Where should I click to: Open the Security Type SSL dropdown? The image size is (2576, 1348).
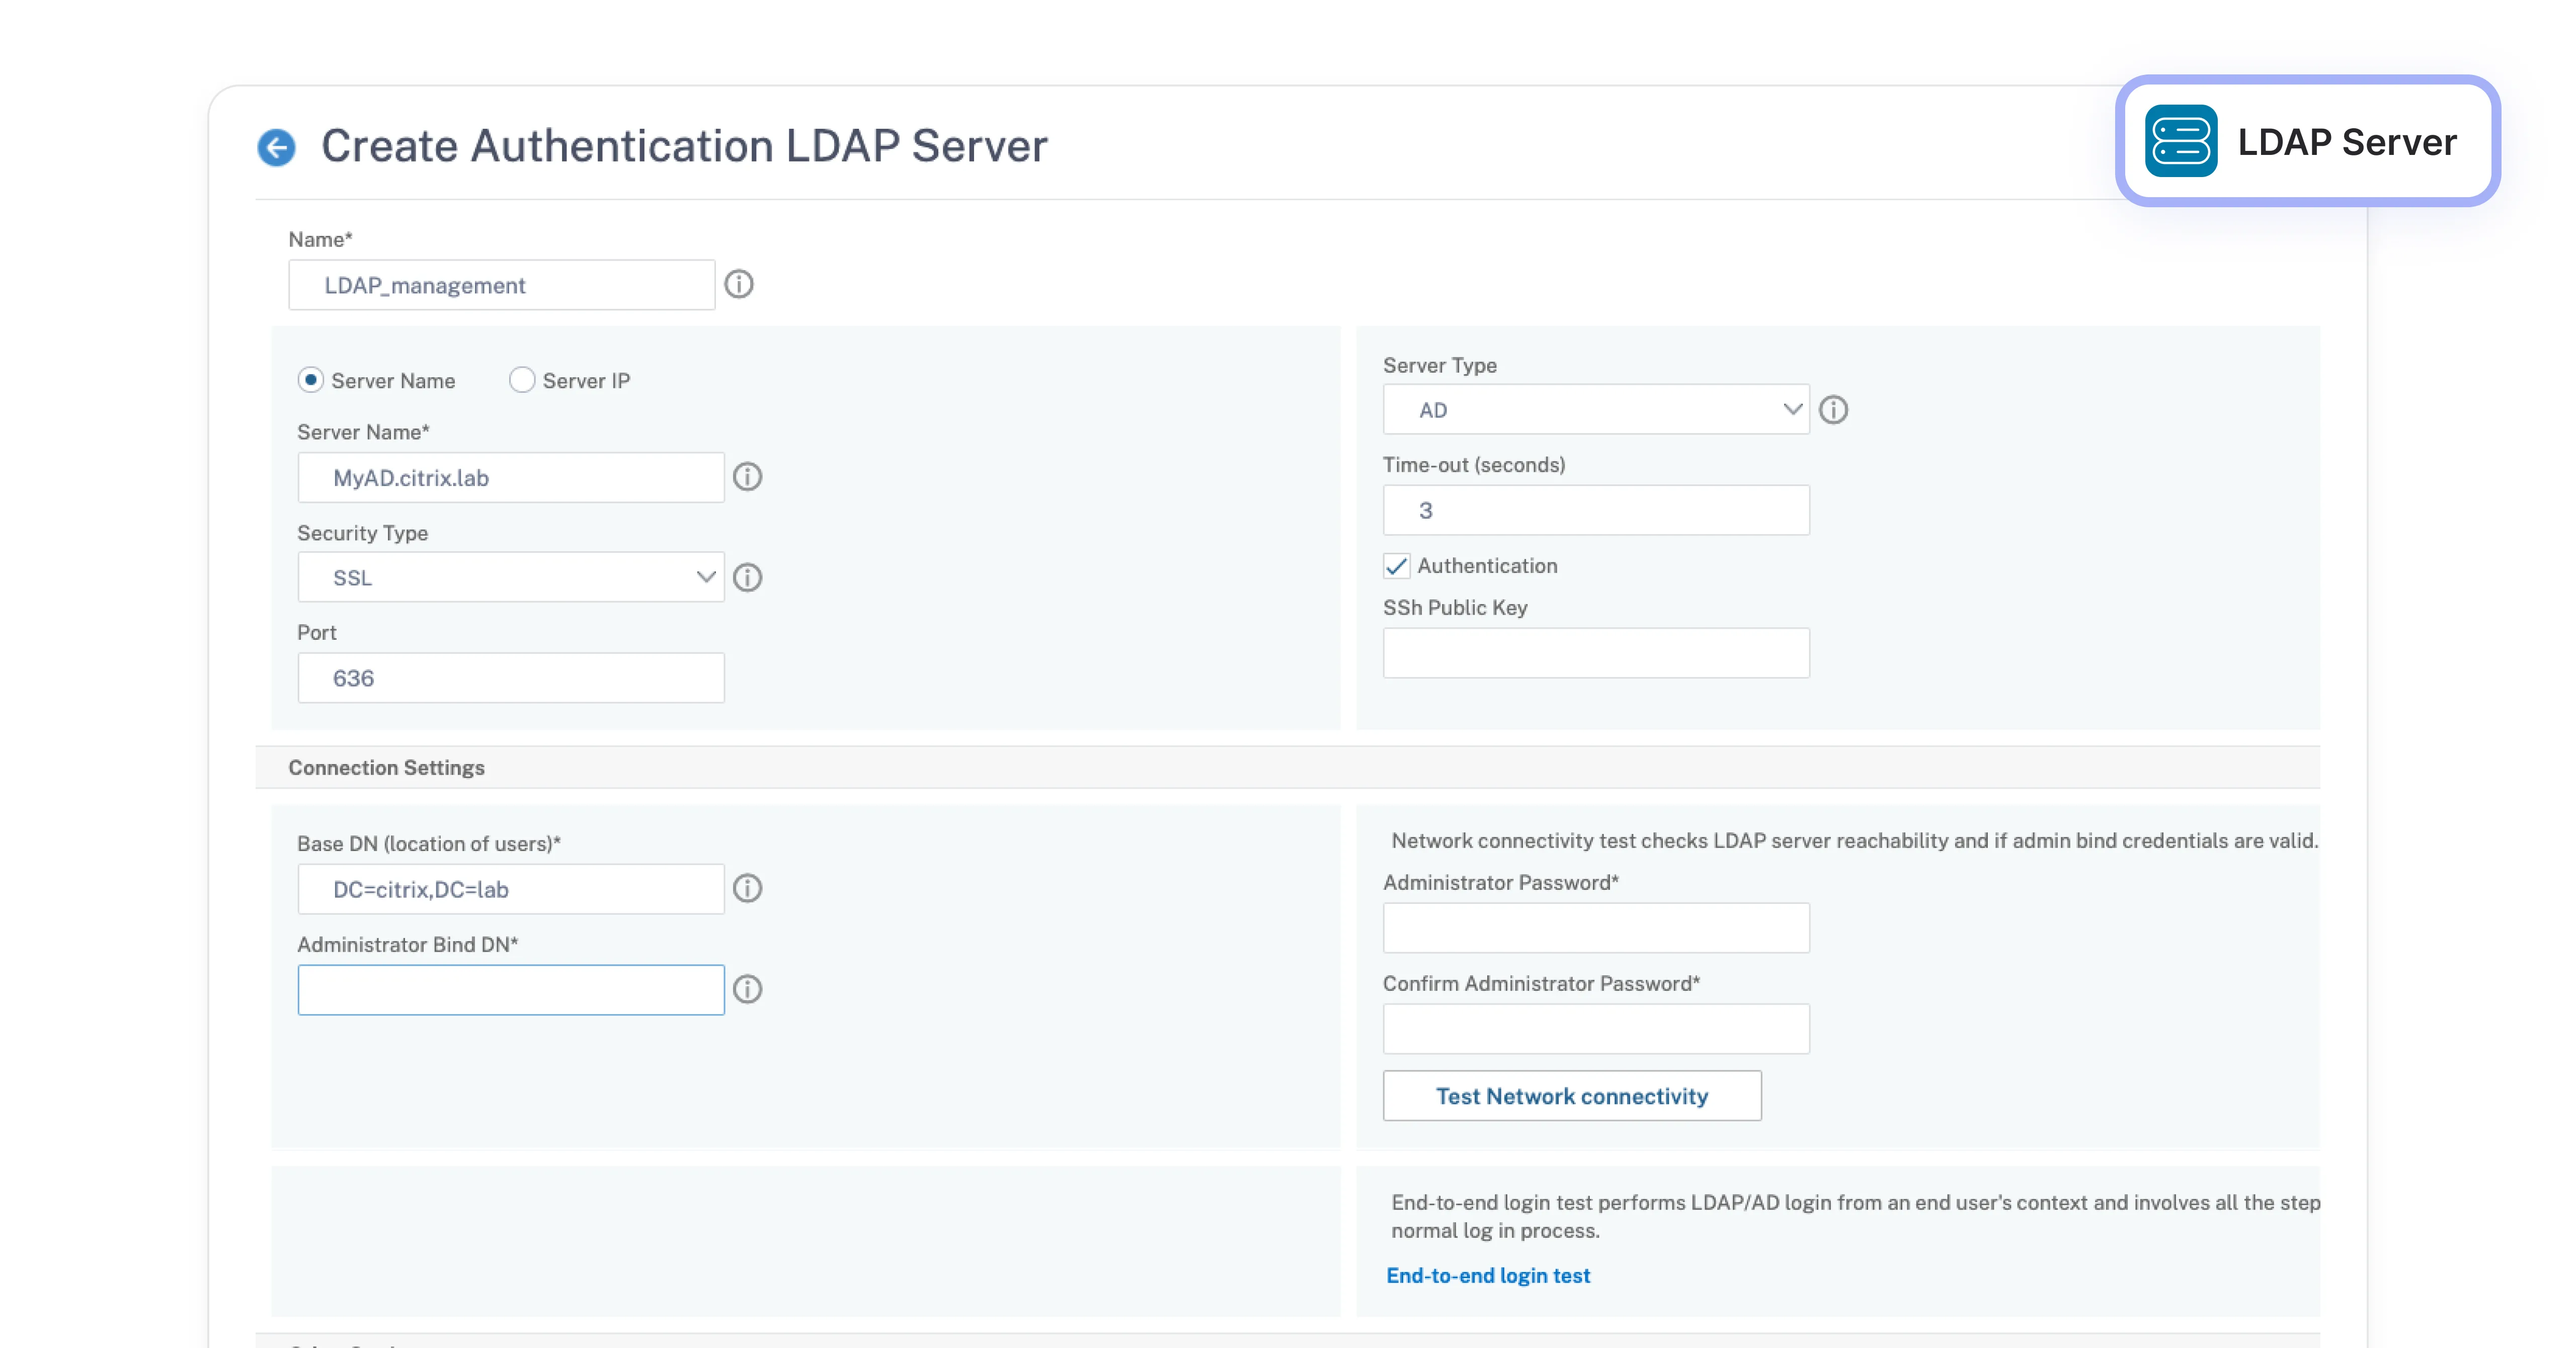511,577
